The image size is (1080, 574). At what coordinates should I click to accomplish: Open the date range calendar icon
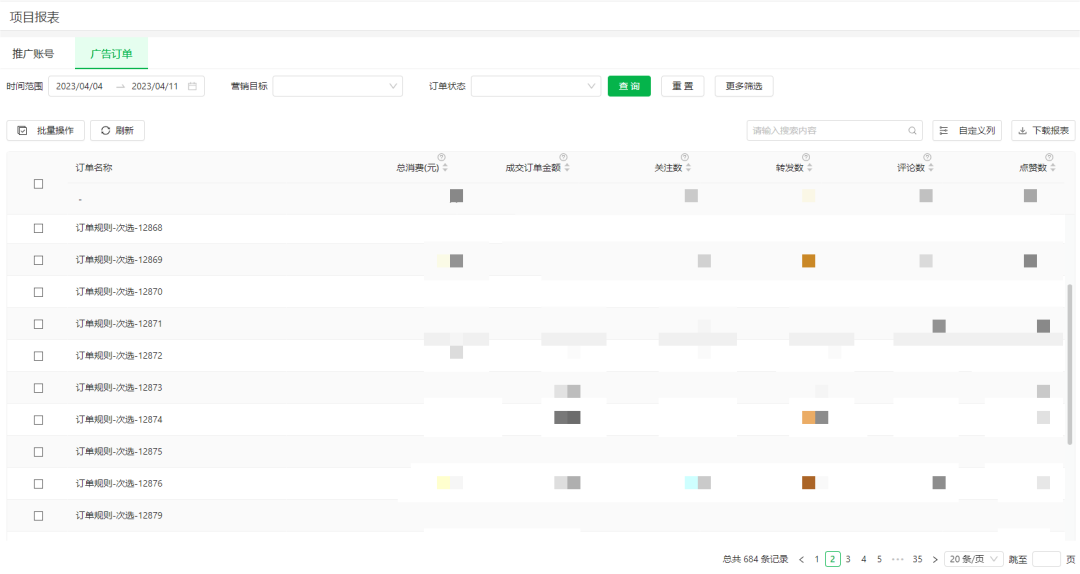[192, 86]
